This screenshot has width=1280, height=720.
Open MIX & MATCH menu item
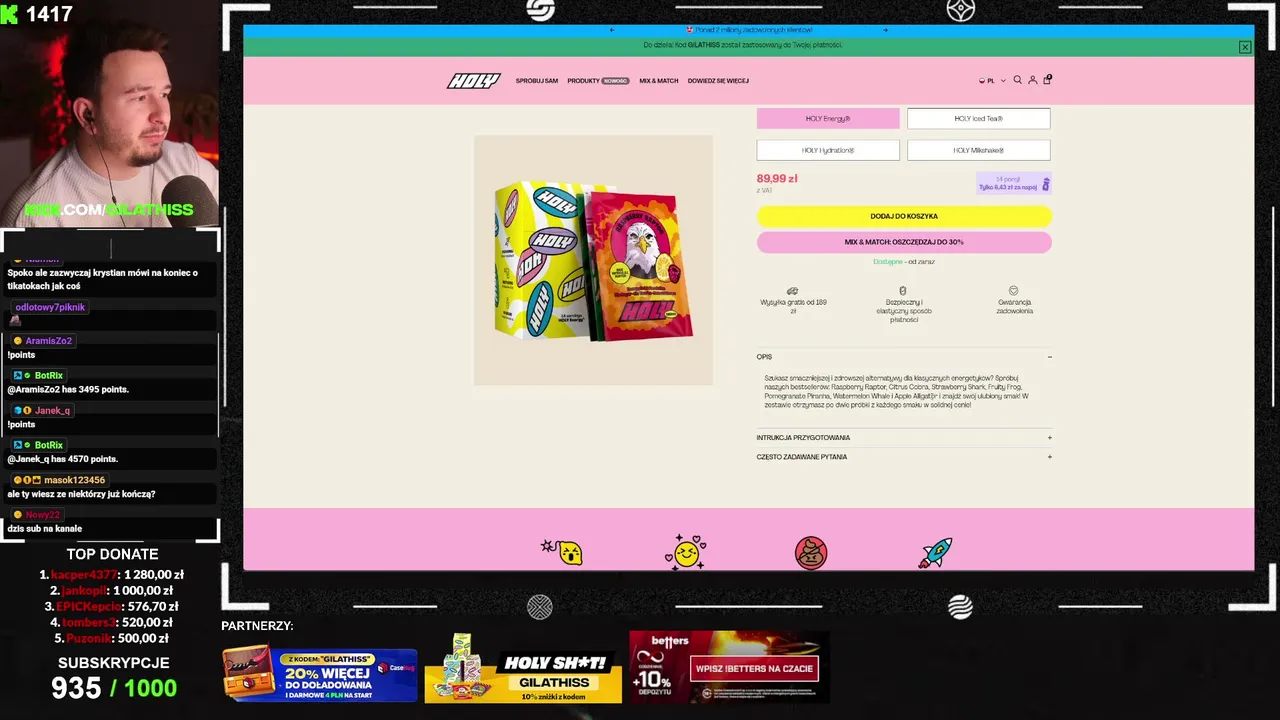659,81
